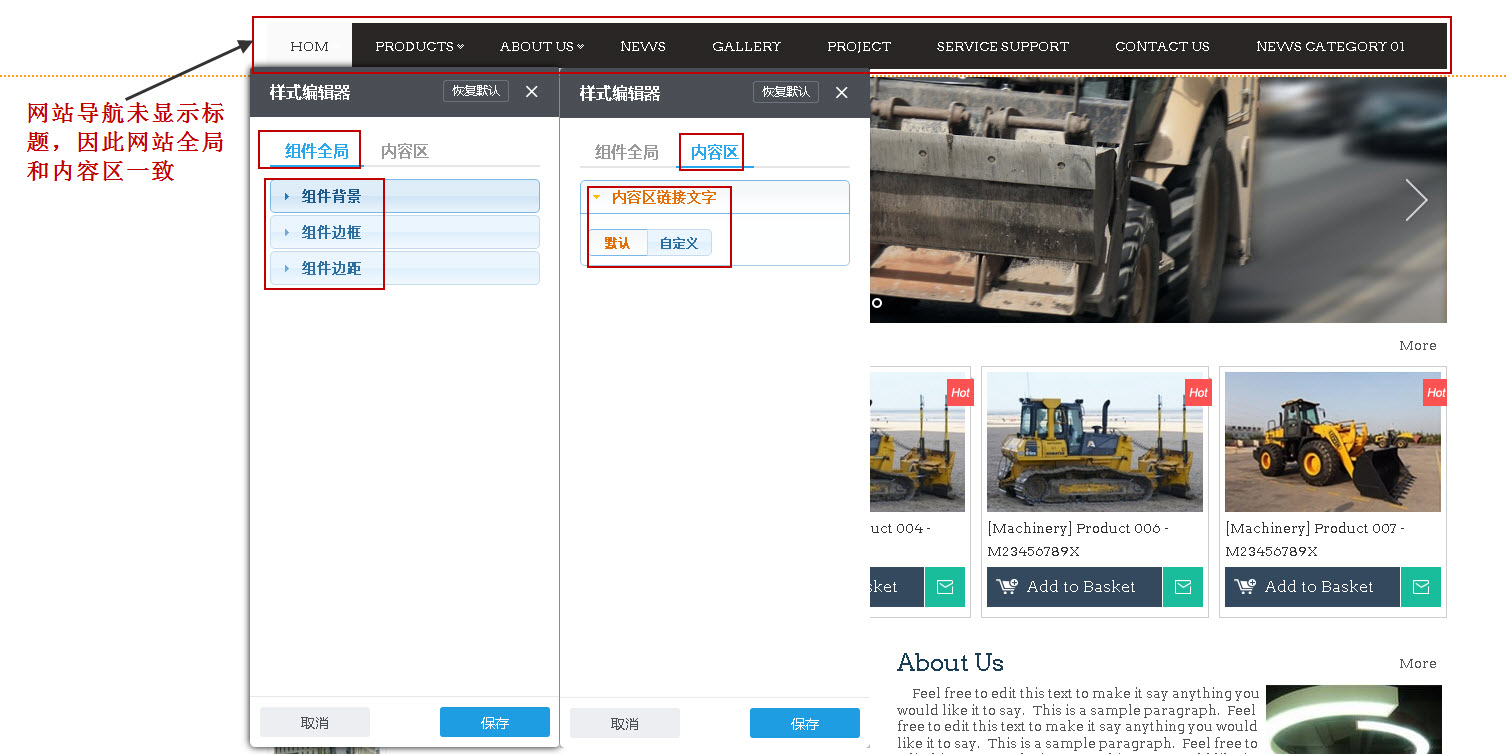Advance the banner with the next arrow

tap(1415, 200)
